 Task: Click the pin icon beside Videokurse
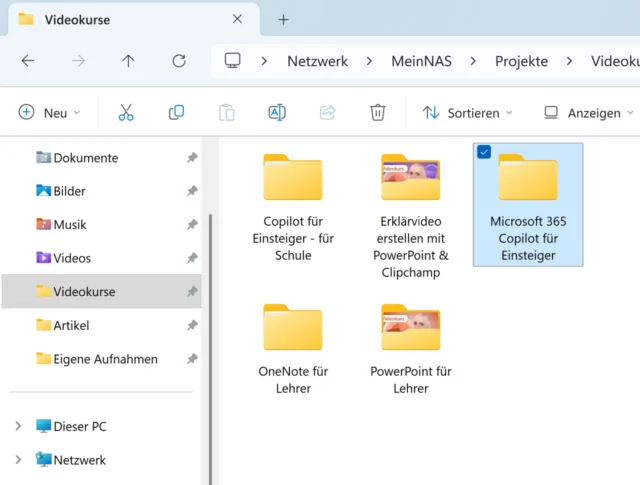192,291
